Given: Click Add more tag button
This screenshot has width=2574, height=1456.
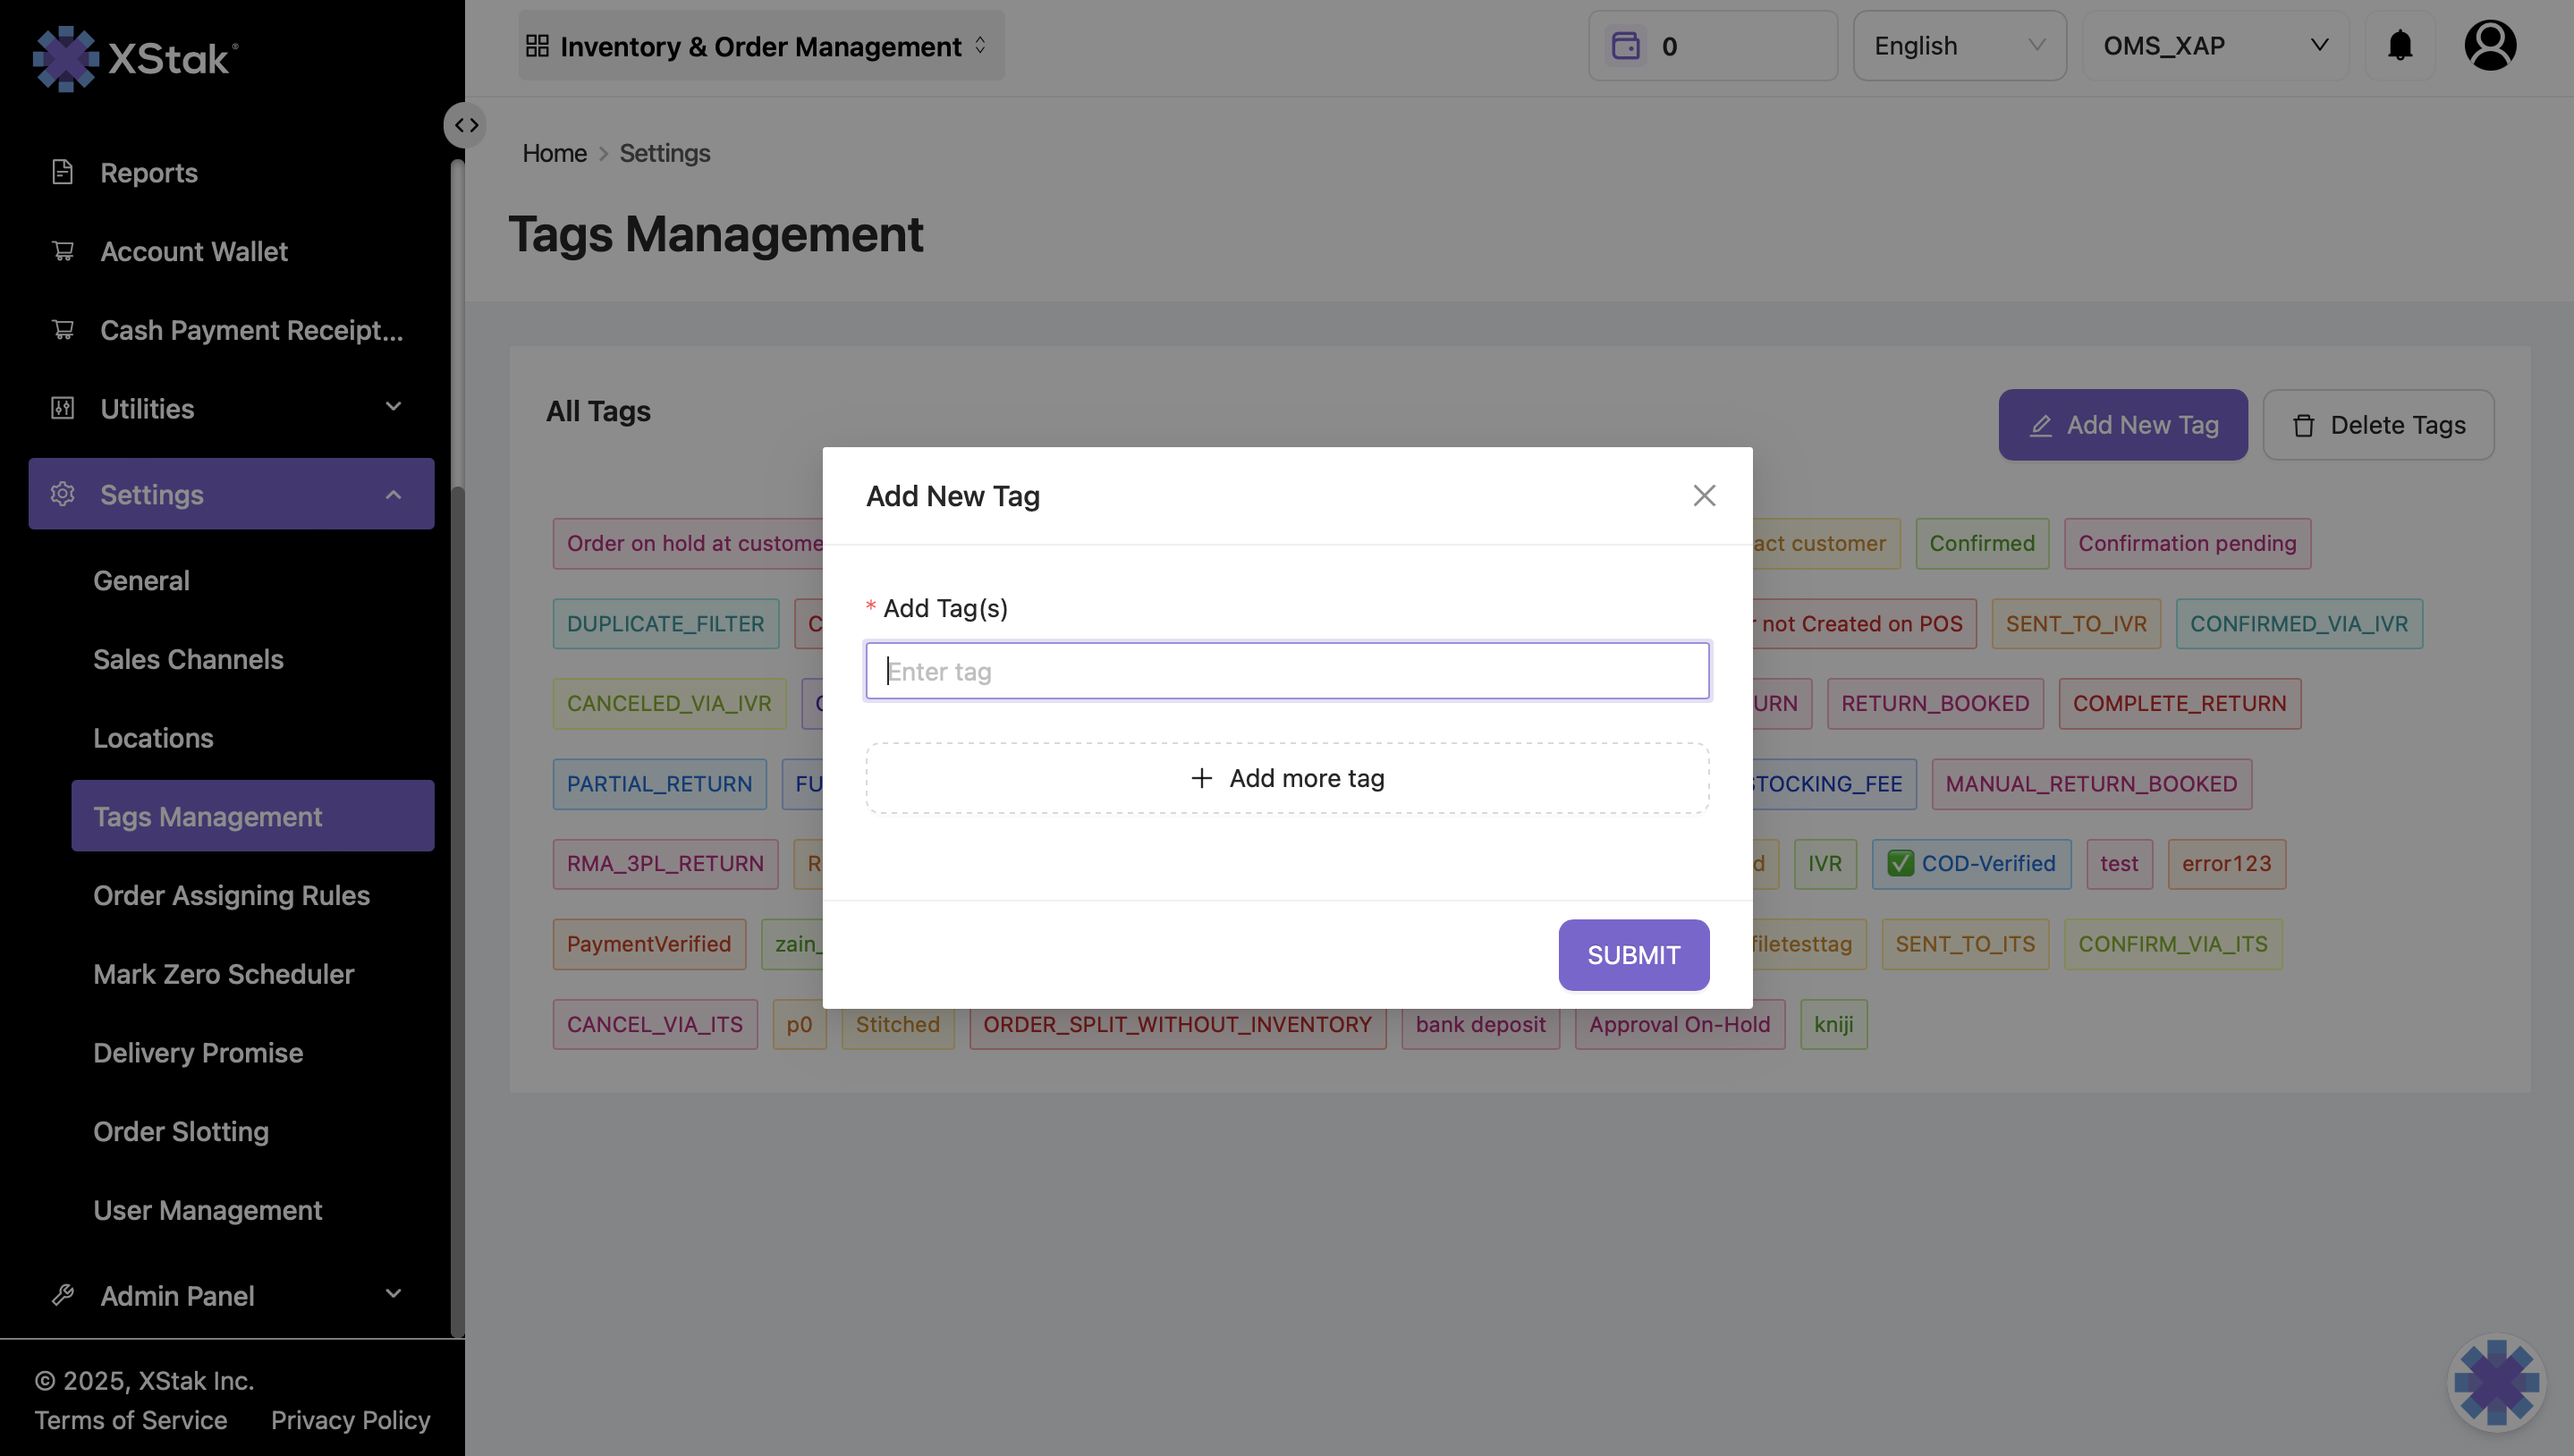Looking at the screenshot, I should (x=1287, y=778).
